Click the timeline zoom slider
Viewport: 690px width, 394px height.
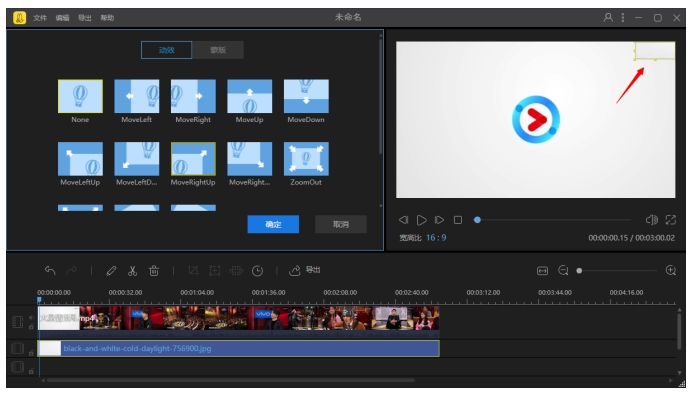pos(617,271)
